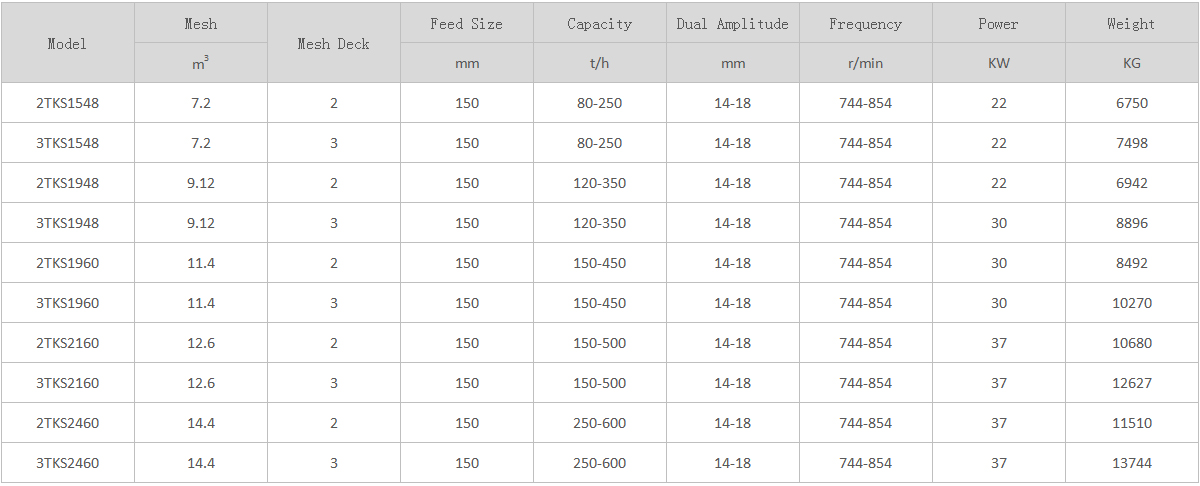Click model cell 2TKS1548
This screenshot has height=486, width=1200.
coord(67,103)
